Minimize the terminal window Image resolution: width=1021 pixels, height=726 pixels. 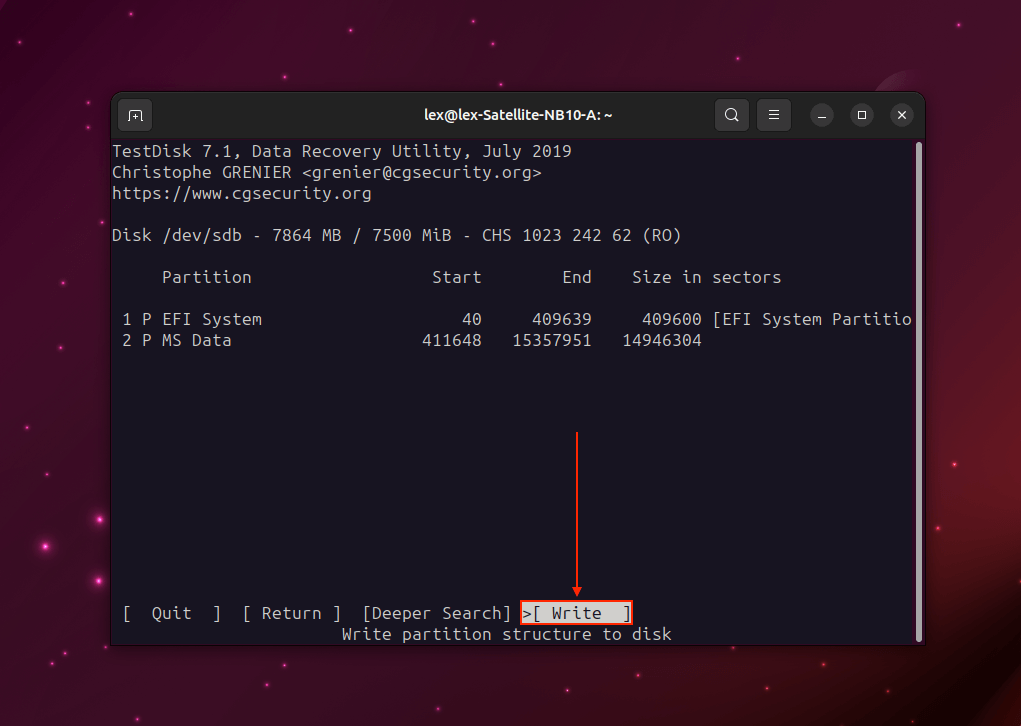pyautogui.click(x=822, y=115)
